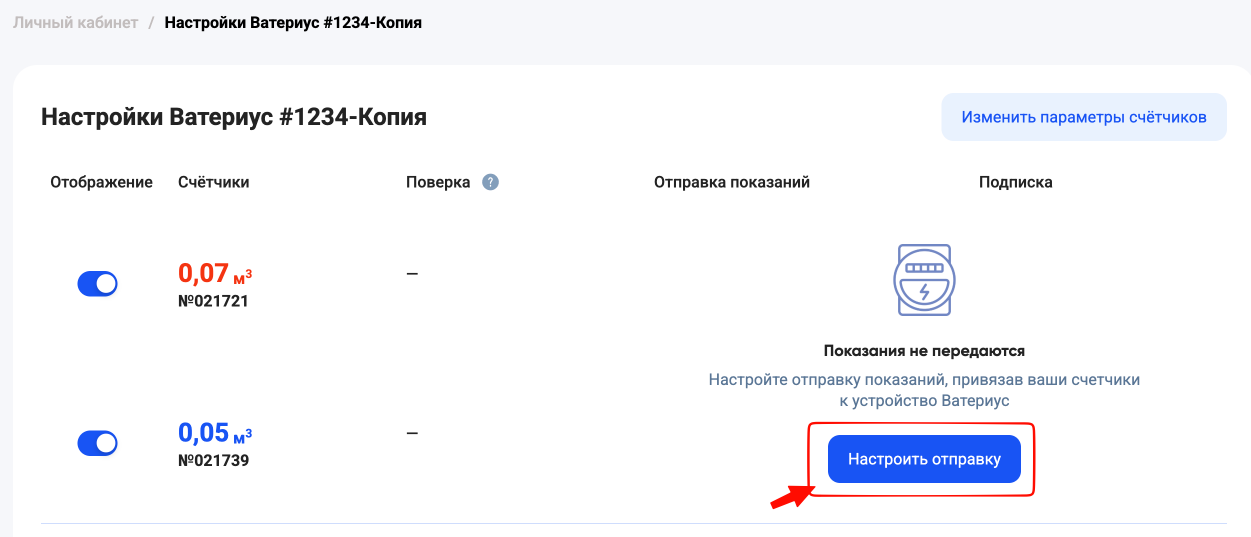This screenshot has width=1251, height=537.
Task: Select the current breadcrumb Настройки Ватериус #1234-Копия
Action: [293, 22]
